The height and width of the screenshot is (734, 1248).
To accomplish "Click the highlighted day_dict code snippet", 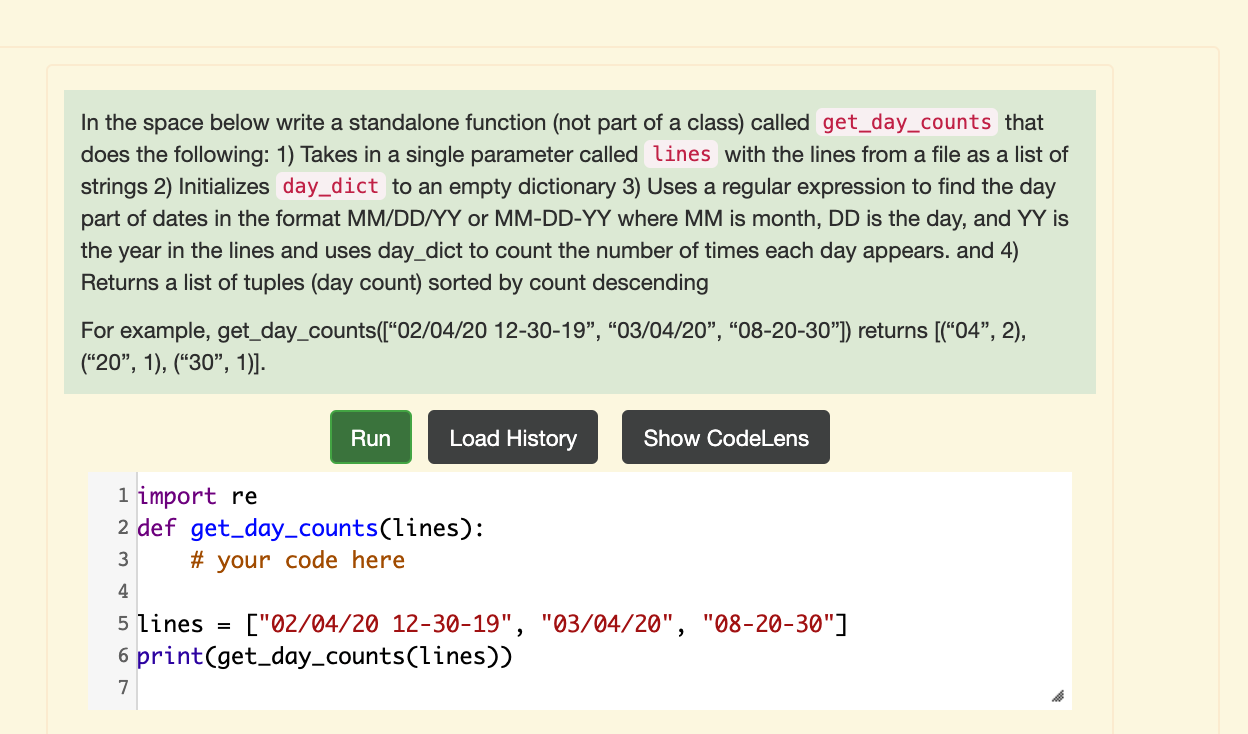I will (x=330, y=186).
